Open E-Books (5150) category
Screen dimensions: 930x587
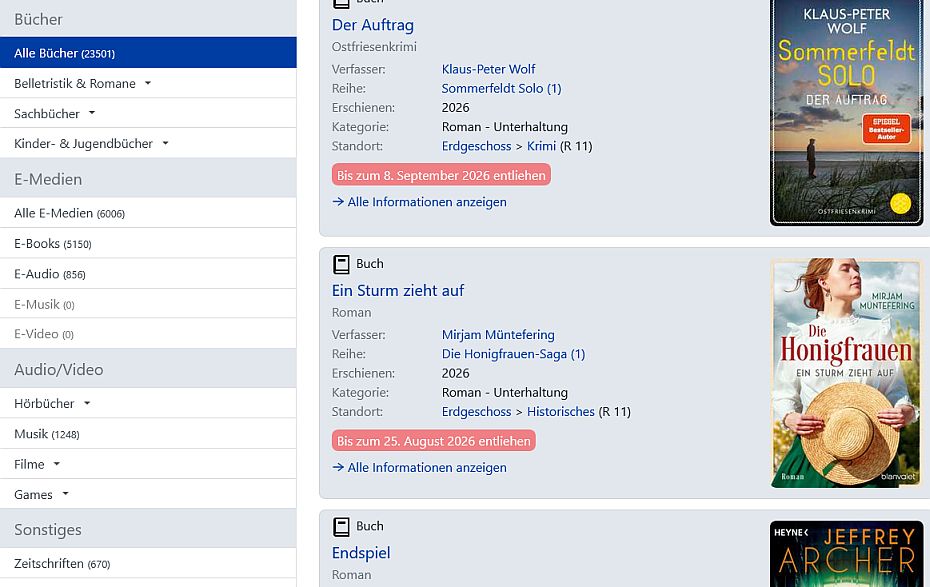pyautogui.click(x=148, y=244)
